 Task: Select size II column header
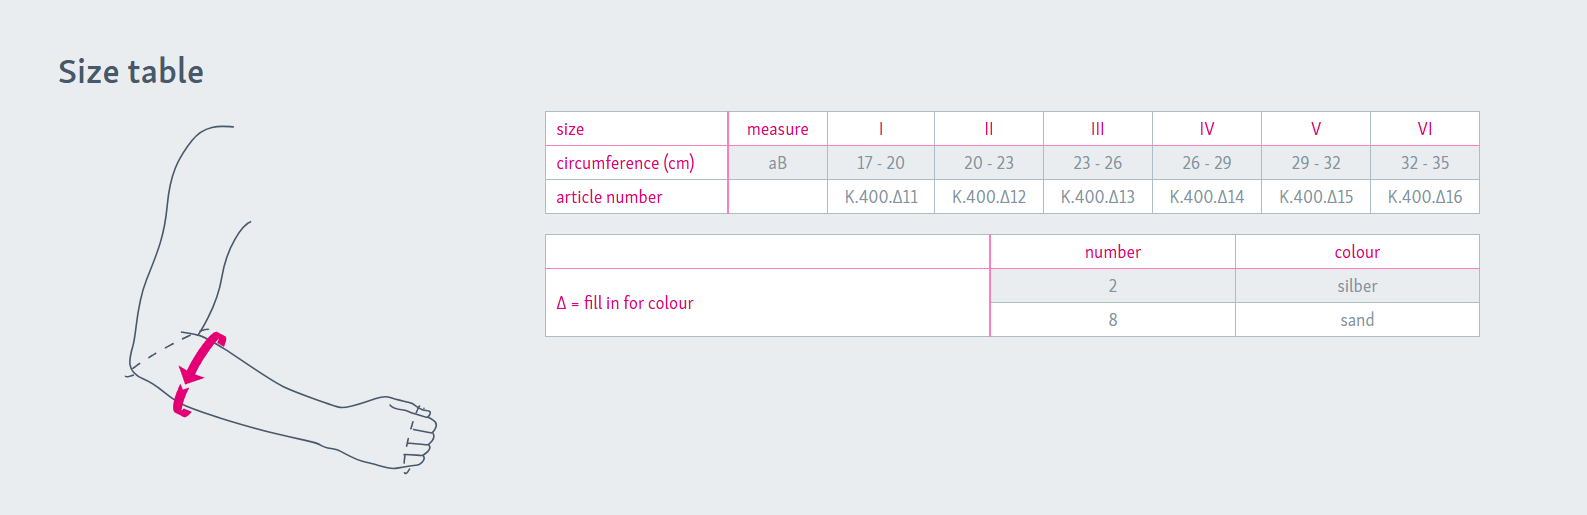coord(989,129)
